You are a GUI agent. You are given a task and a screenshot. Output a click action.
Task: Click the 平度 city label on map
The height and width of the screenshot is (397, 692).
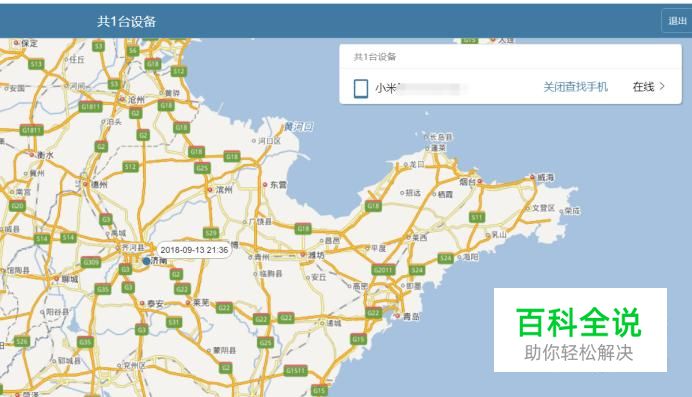point(378,248)
